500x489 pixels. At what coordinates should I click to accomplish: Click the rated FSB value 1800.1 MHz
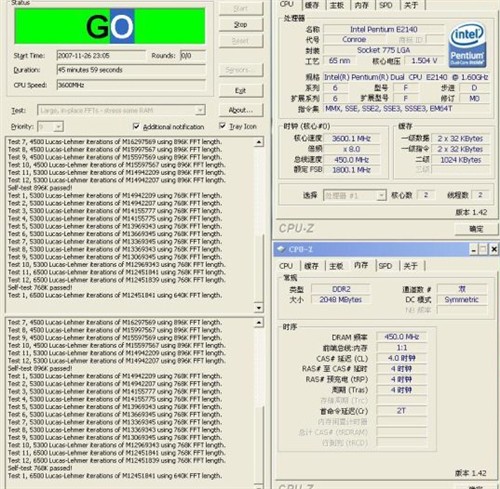[x=351, y=170]
